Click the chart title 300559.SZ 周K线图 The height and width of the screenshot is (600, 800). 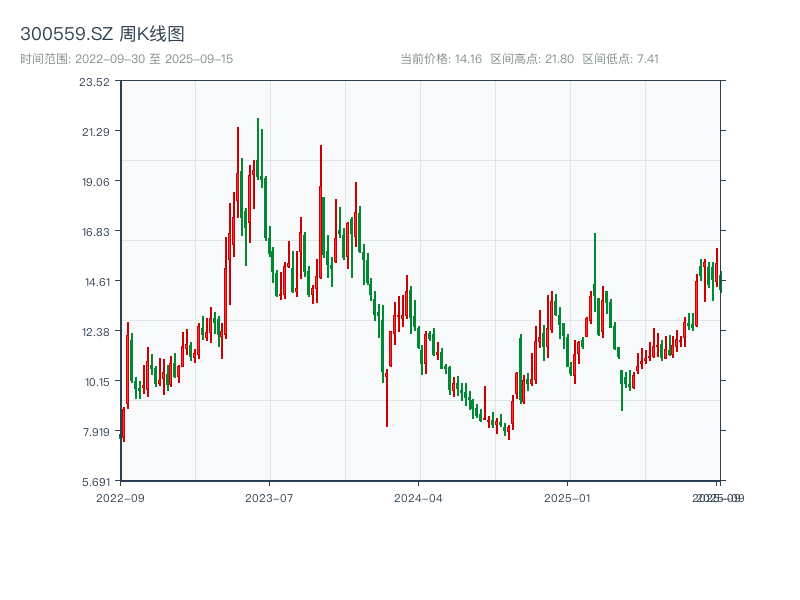[x=102, y=34]
